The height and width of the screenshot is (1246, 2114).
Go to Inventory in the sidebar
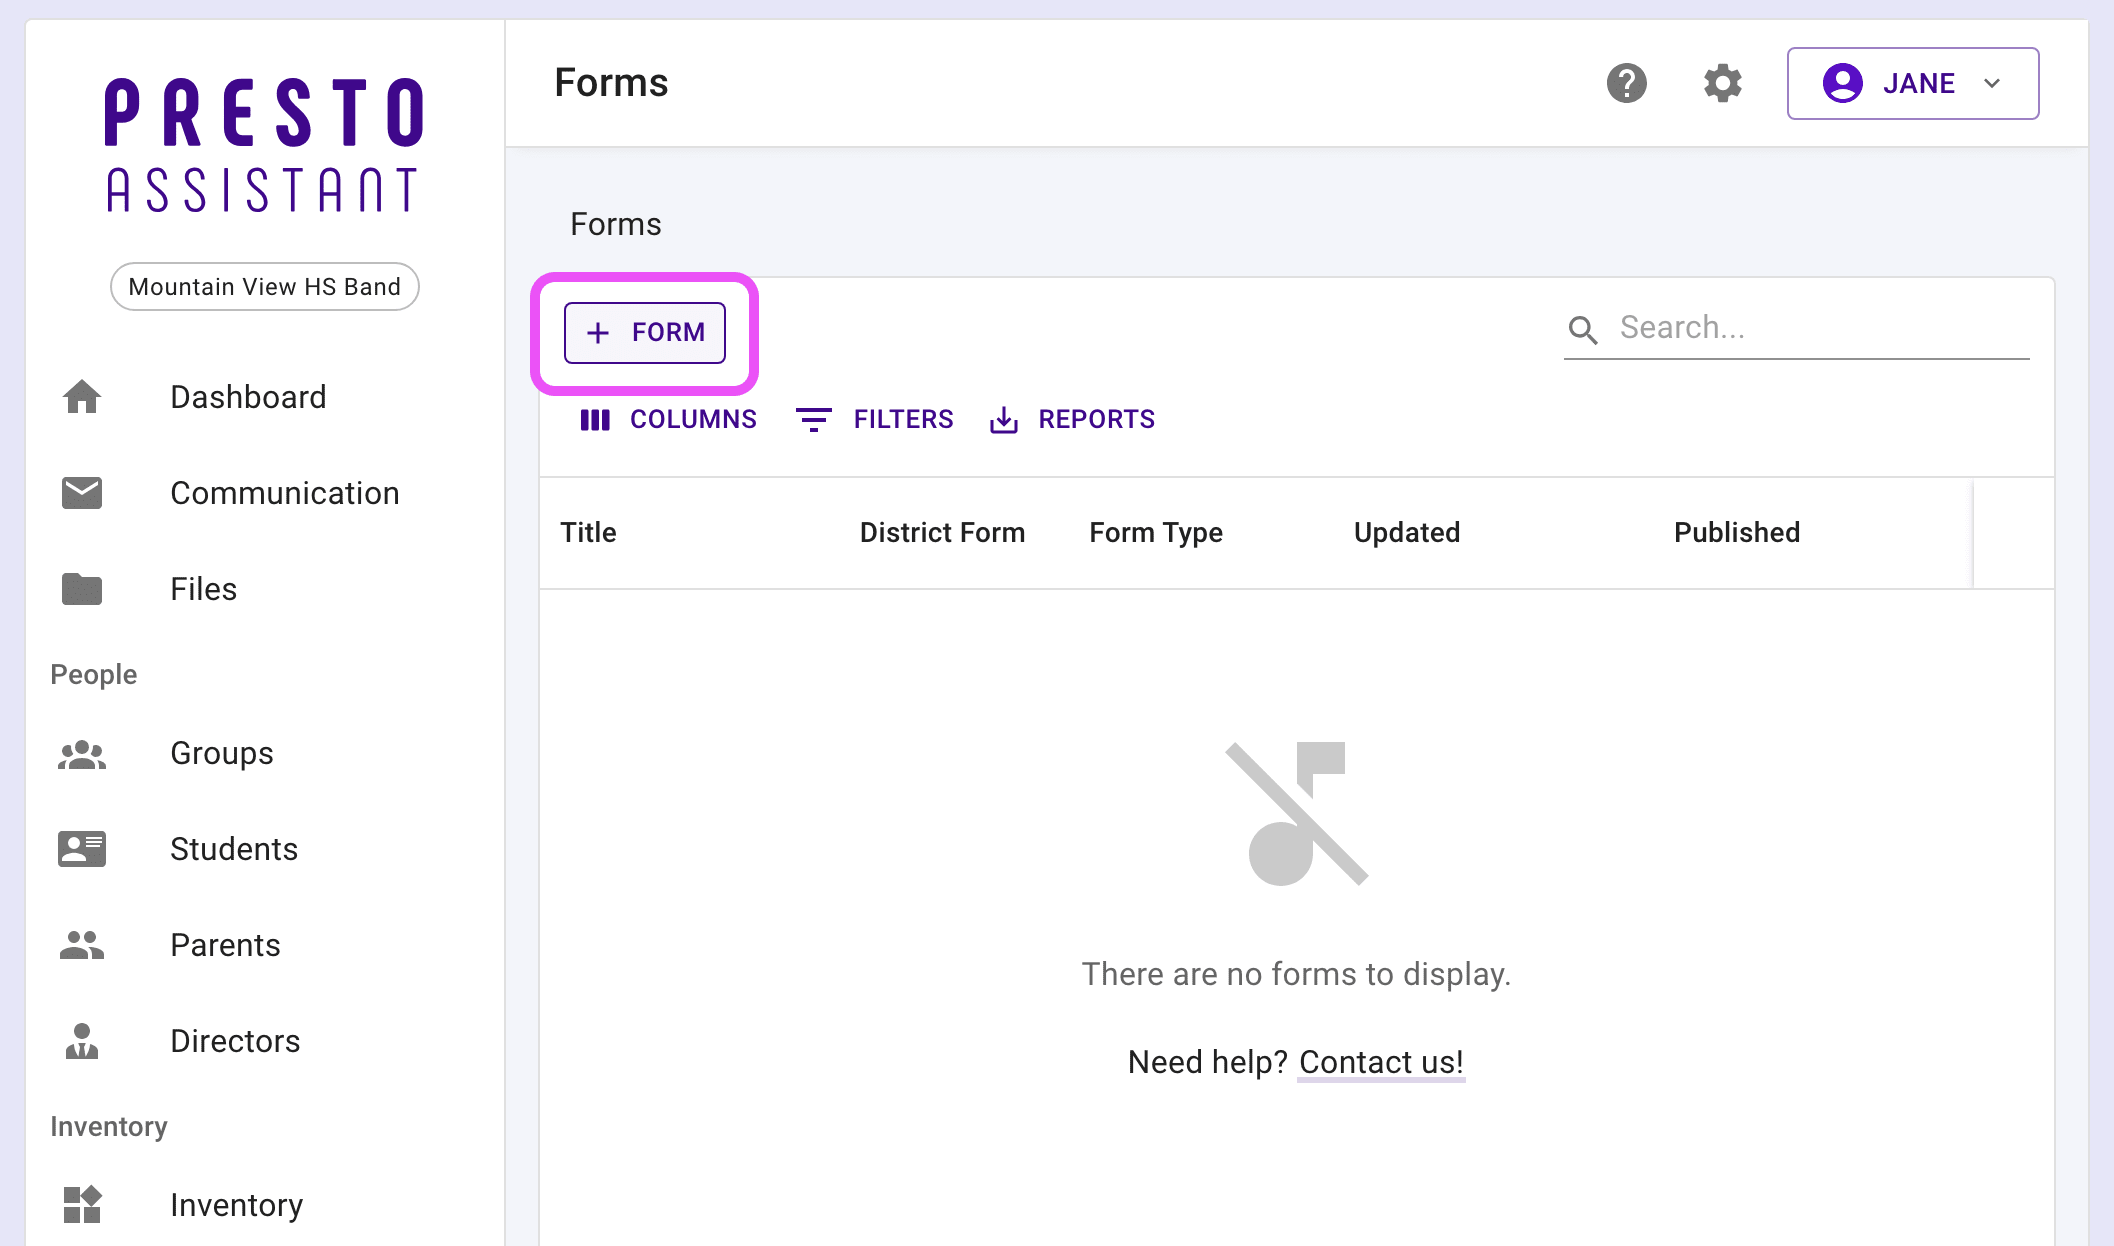tap(236, 1205)
